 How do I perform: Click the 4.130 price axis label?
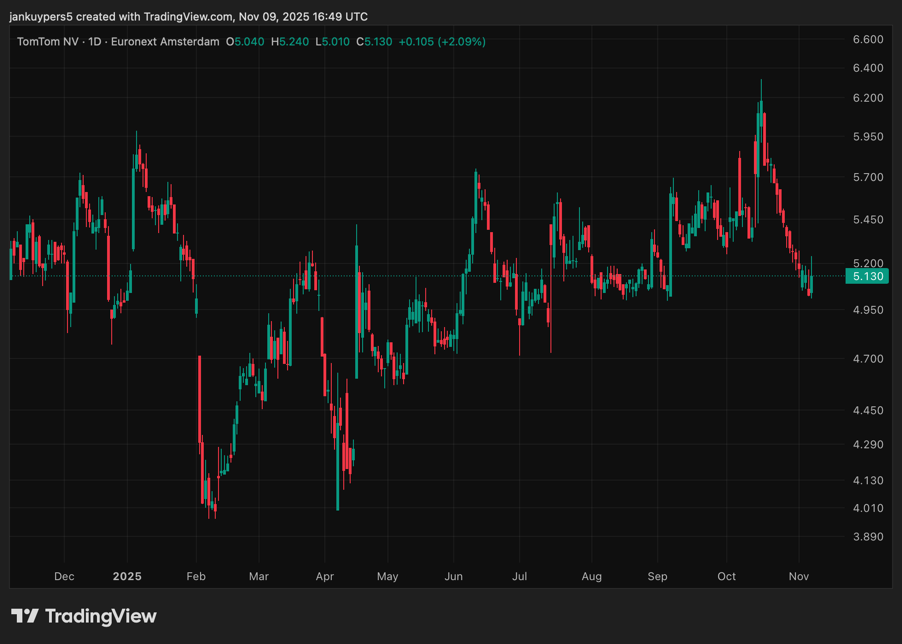click(868, 480)
